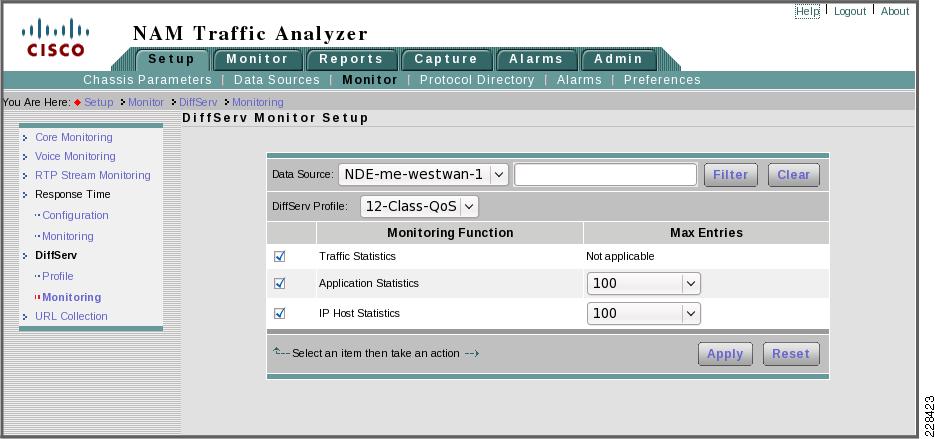Select Response Time in the sidebar
935x439 pixels.
pyautogui.click(x=73, y=194)
